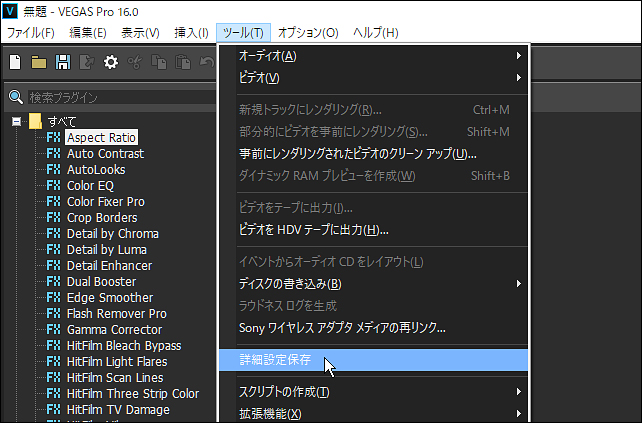Click FX icon beside AutoLooks
The height and width of the screenshot is (423, 642).
pos(54,169)
